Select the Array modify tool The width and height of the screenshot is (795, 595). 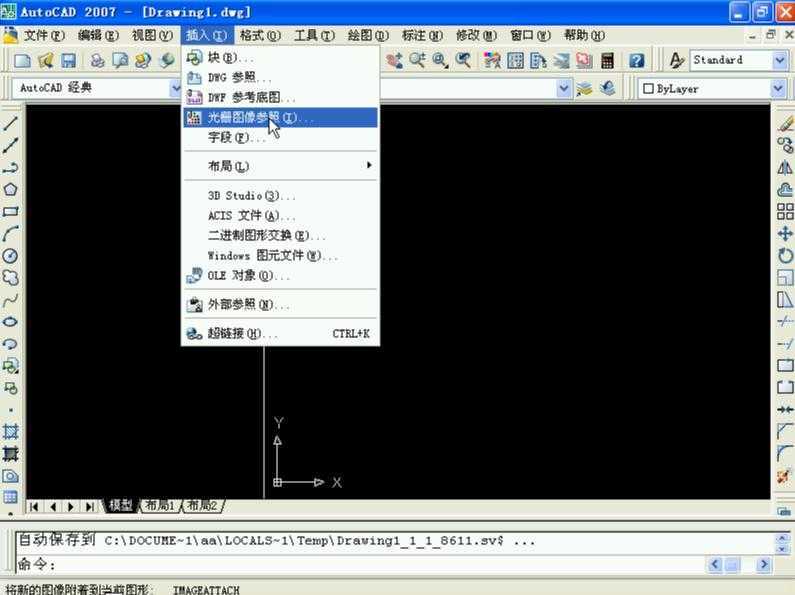(x=785, y=211)
